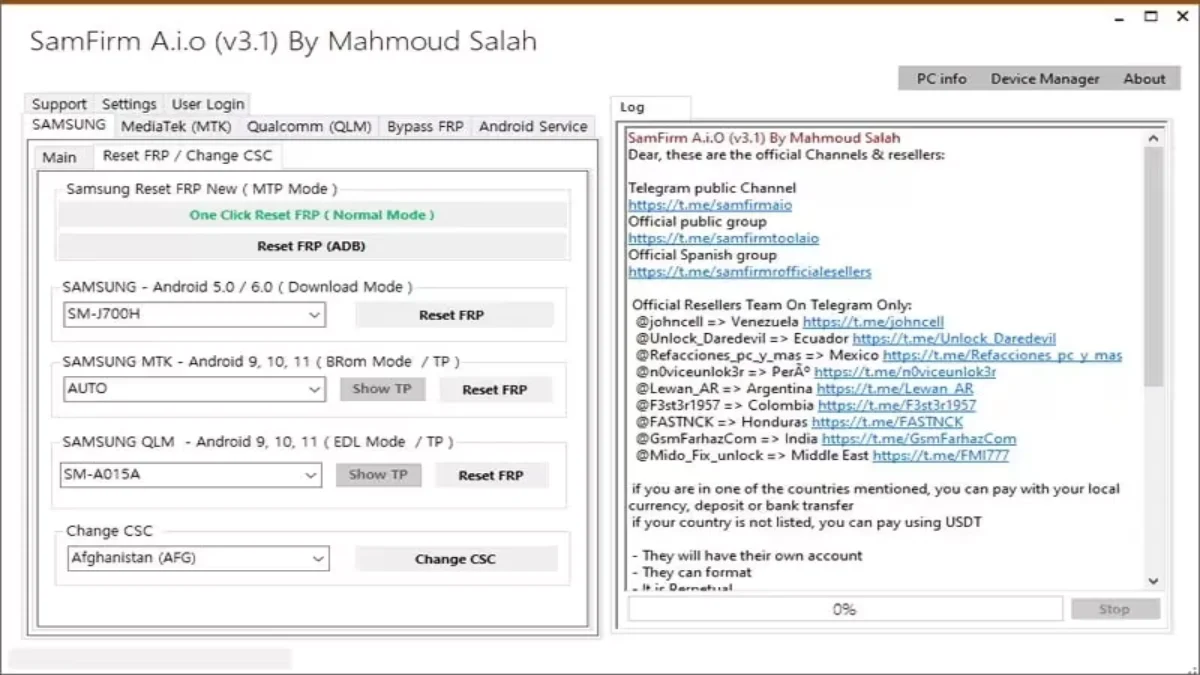1200x675 pixels.
Task: Click Show TP in the QLM section
Action: tap(378, 475)
